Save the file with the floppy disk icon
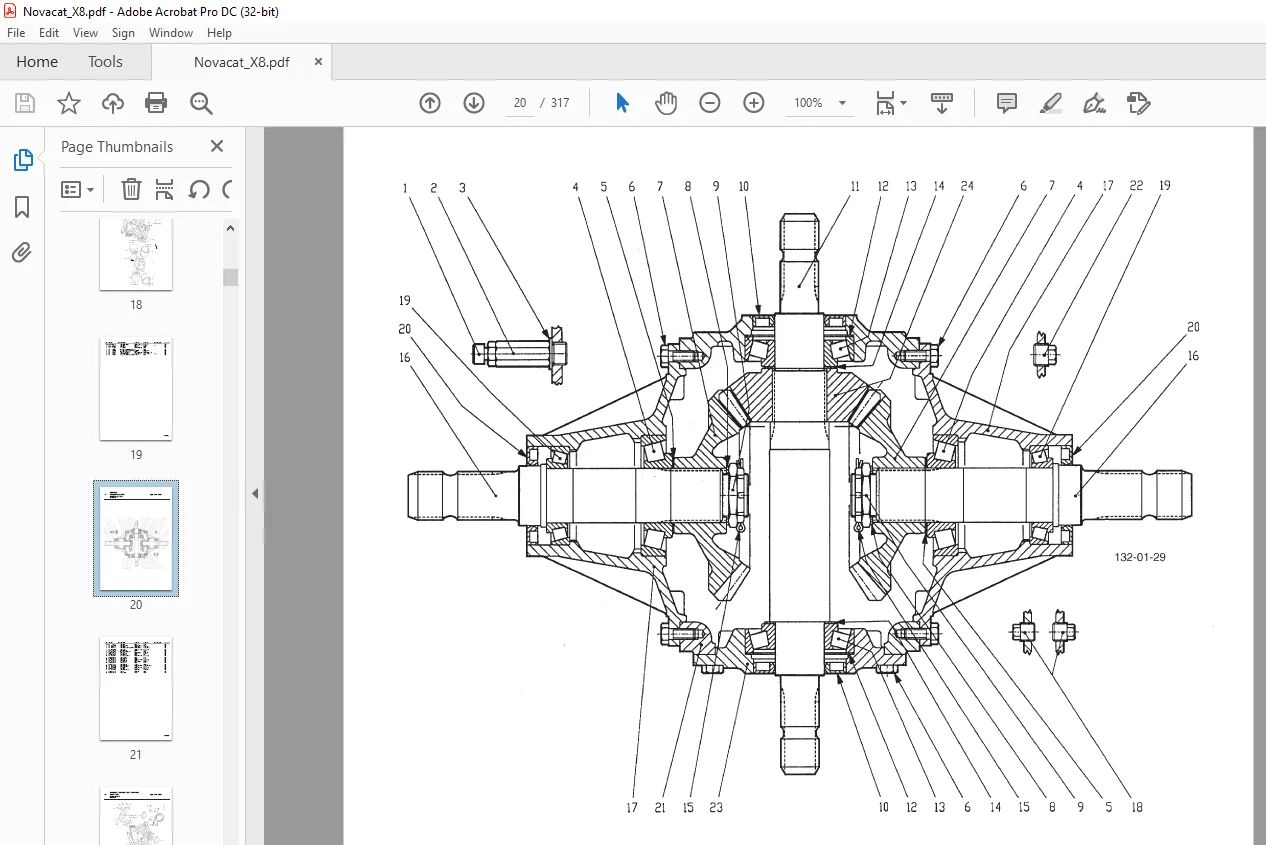Image resolution: width=1266 pixels, height=845 pixels. [25, 103]
